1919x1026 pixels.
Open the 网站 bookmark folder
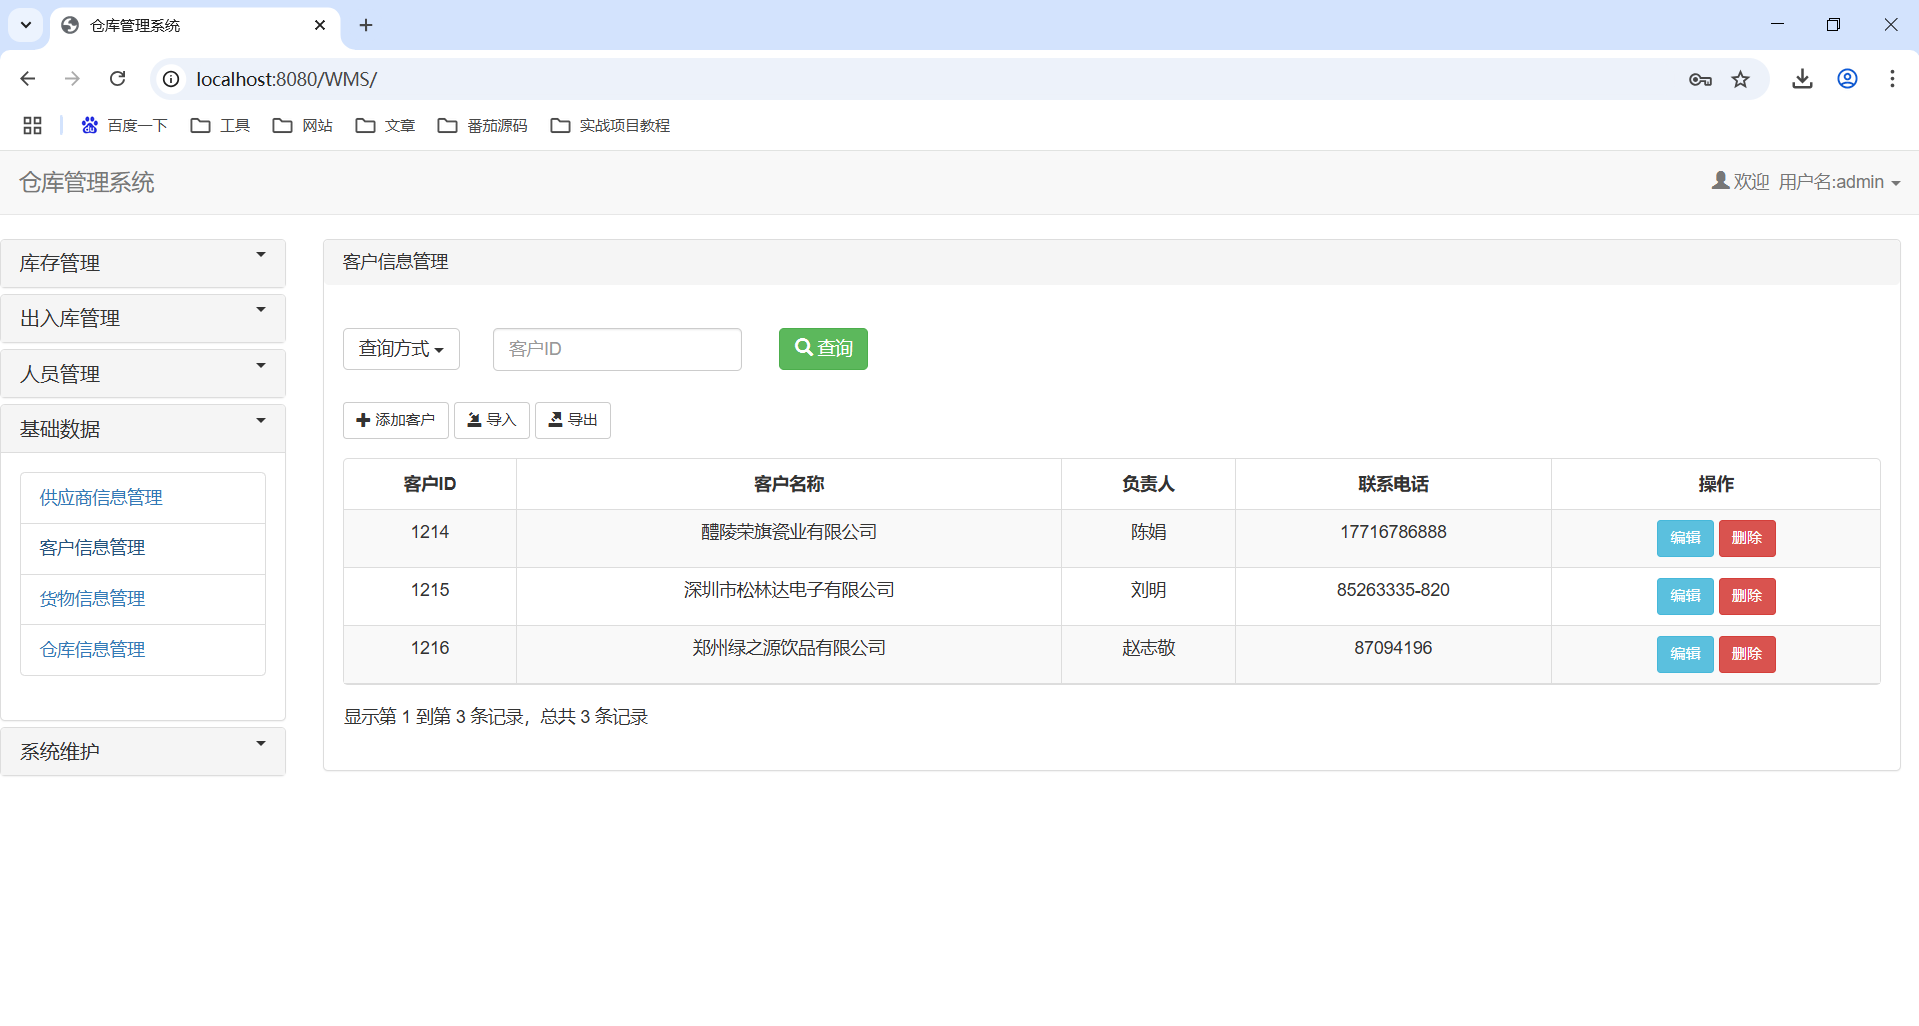(x=302, y=125)
